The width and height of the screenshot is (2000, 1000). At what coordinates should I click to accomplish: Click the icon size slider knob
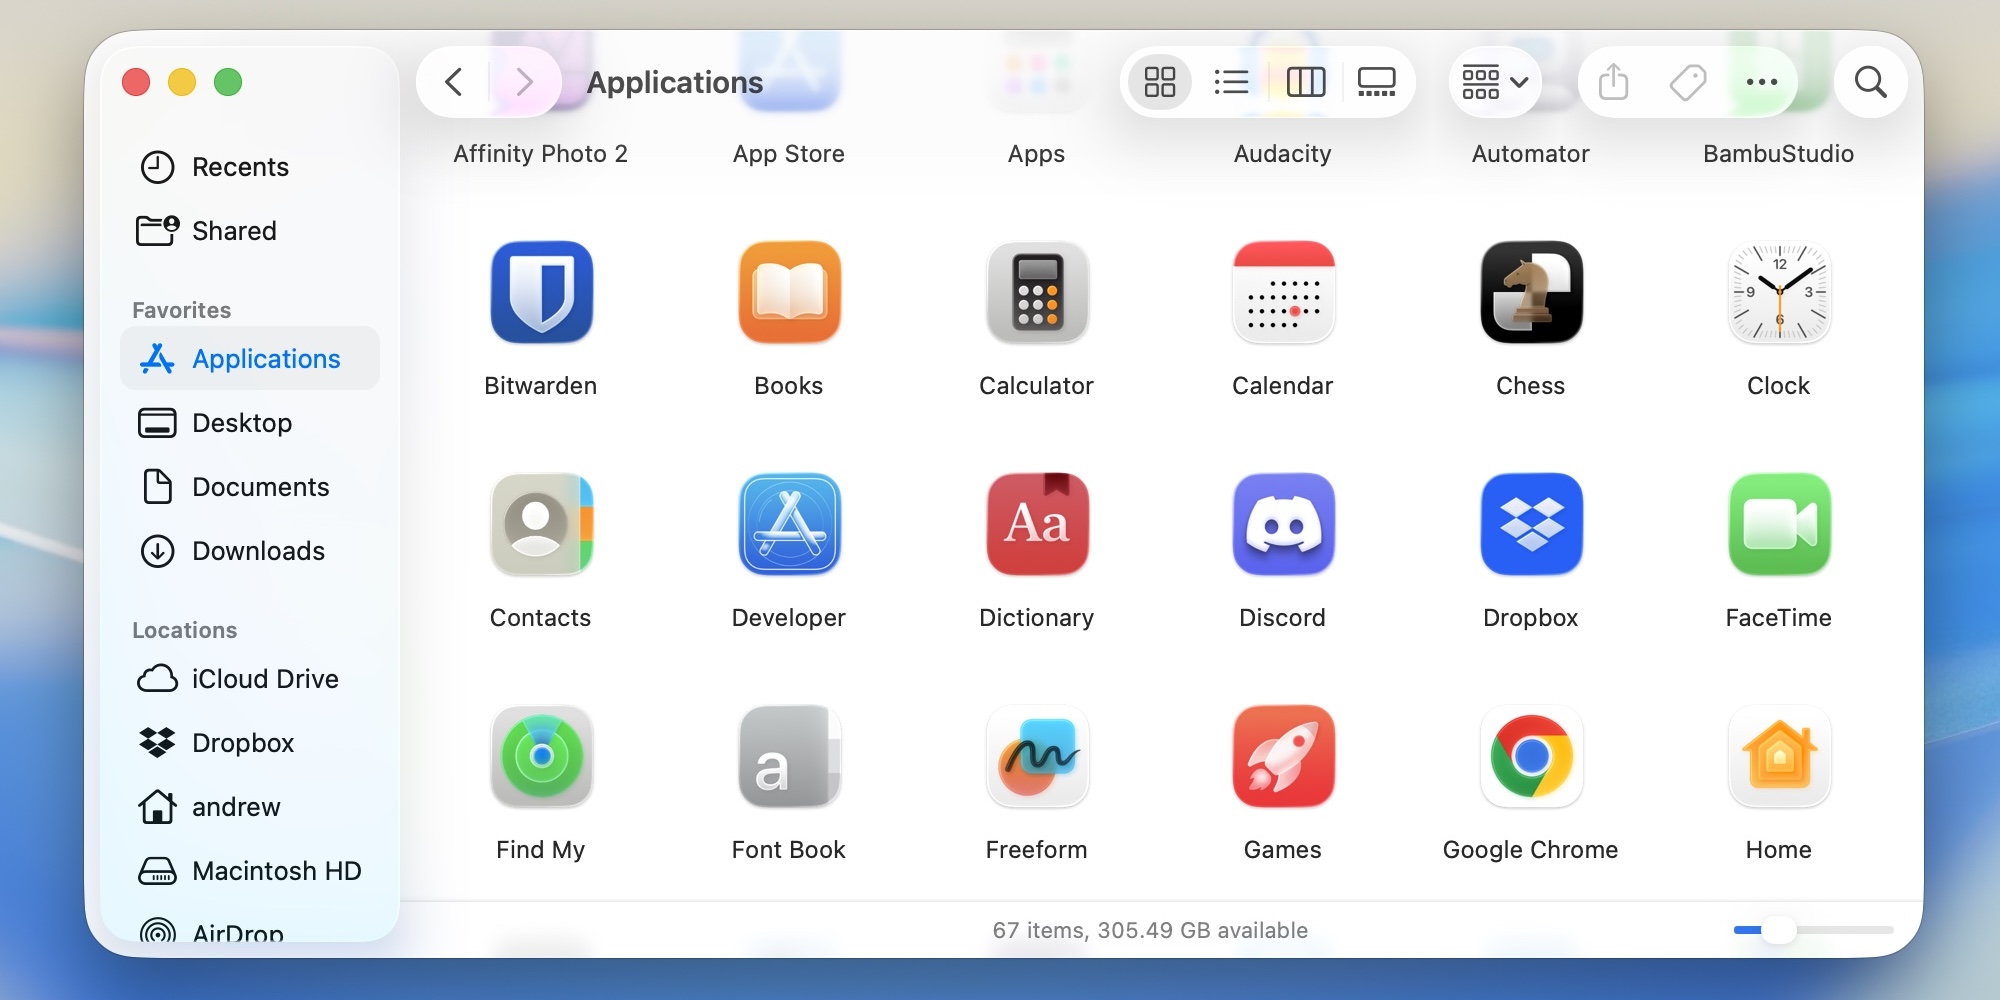(1779, 930)
